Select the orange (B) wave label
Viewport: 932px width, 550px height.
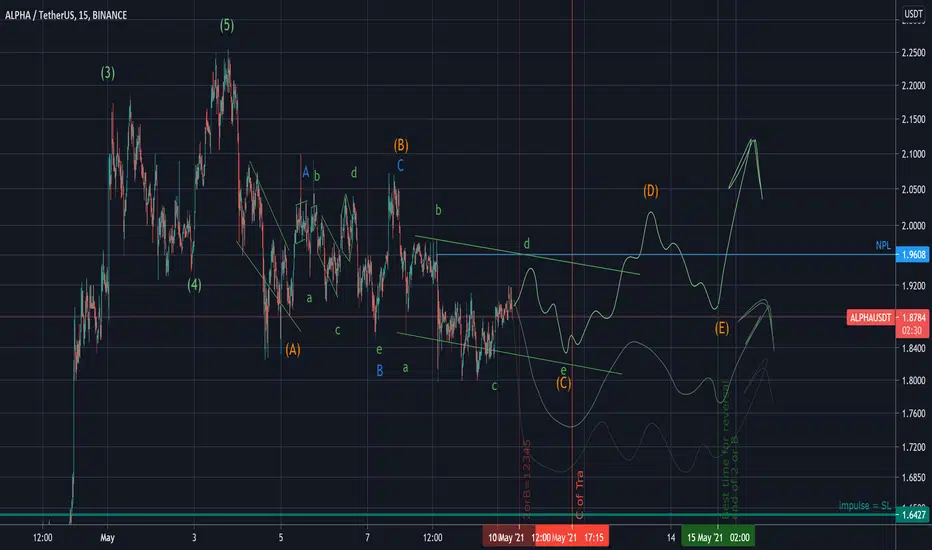coord(401,145)
